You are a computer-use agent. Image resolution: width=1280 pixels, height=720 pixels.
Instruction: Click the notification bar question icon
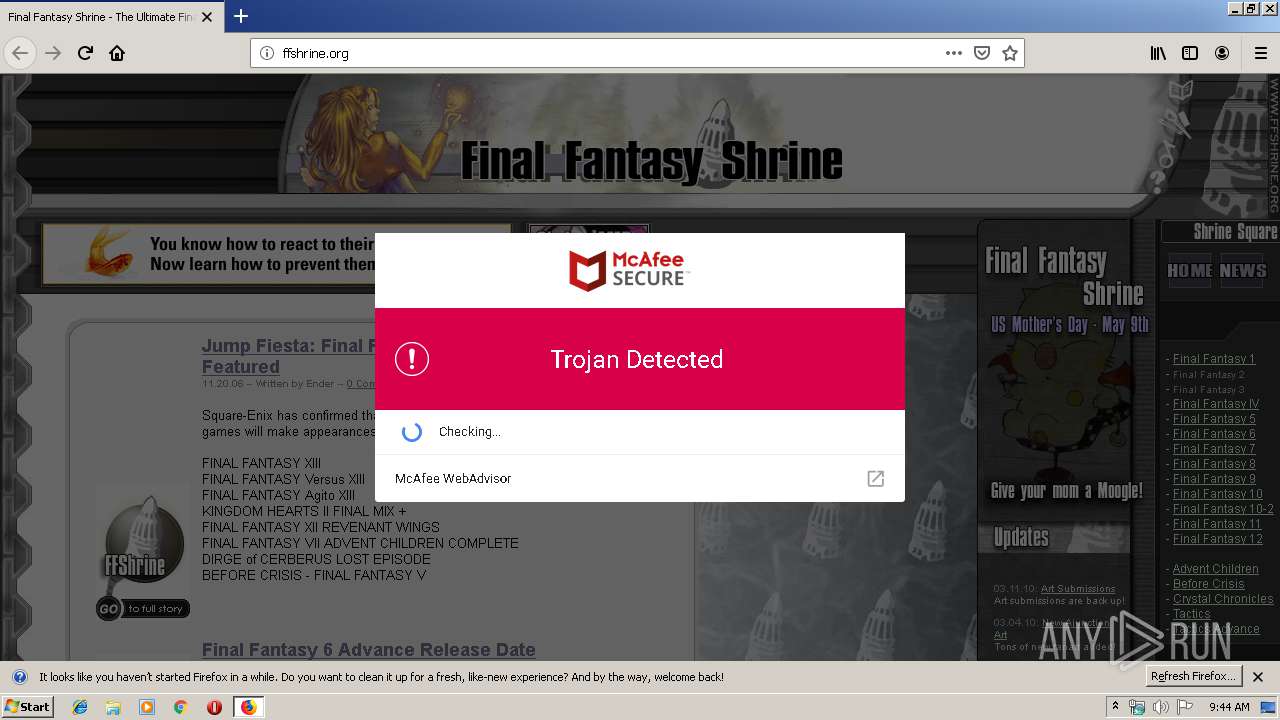tap(19, 677)
